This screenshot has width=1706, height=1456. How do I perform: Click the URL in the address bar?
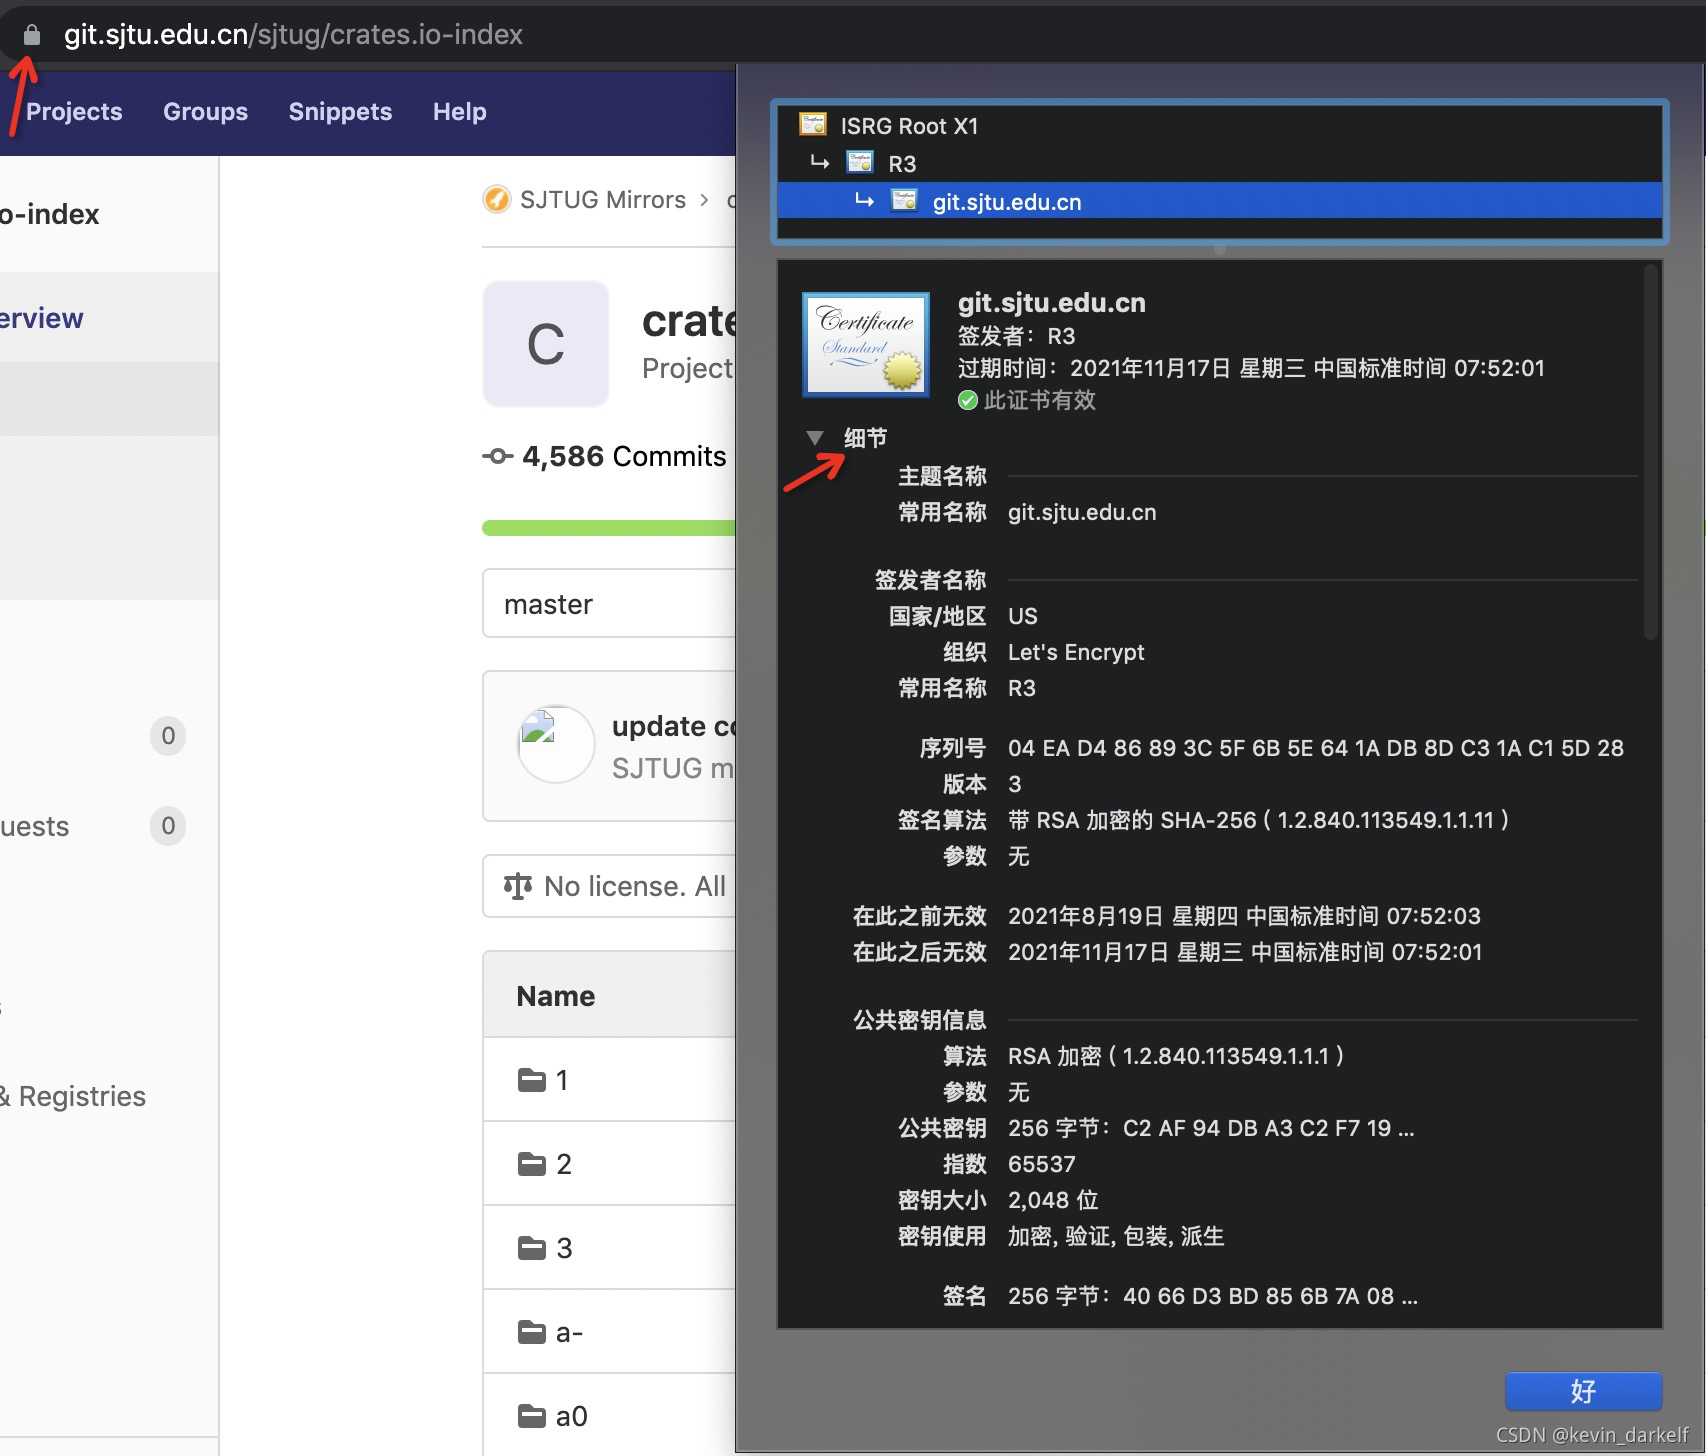pyautogui.click(x=293, y=35)
